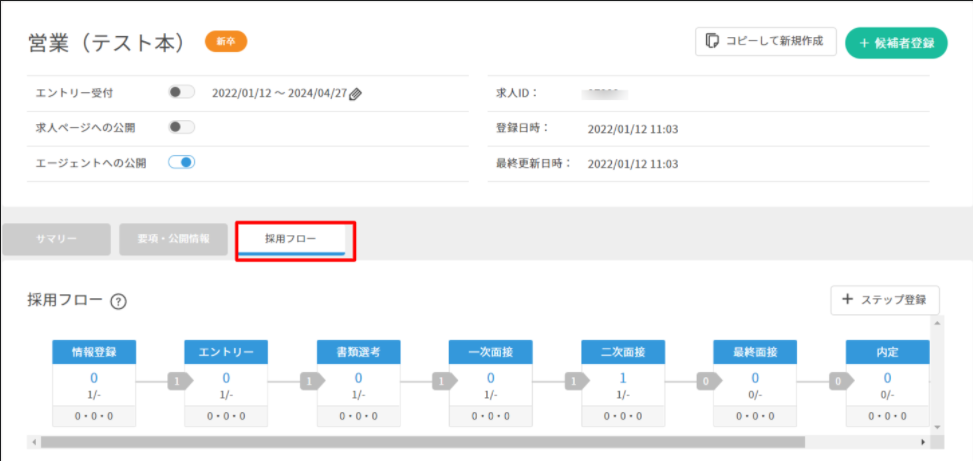Click the arrow badge between 情報登録 and エントリー
The image size is (973, 461).
point(177,381)
